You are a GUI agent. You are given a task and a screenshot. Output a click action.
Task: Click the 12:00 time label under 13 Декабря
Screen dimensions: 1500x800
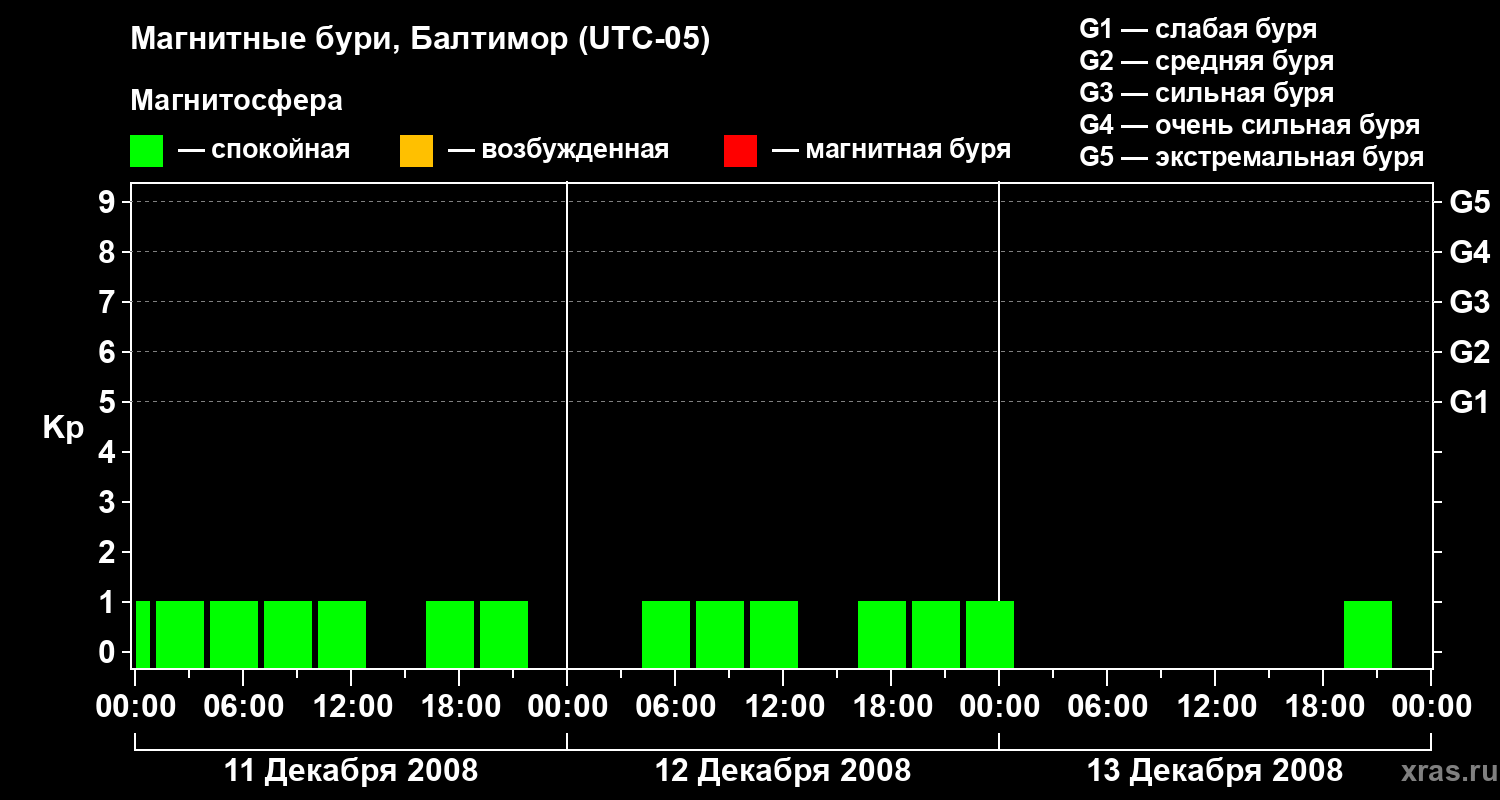[1215, 706]
